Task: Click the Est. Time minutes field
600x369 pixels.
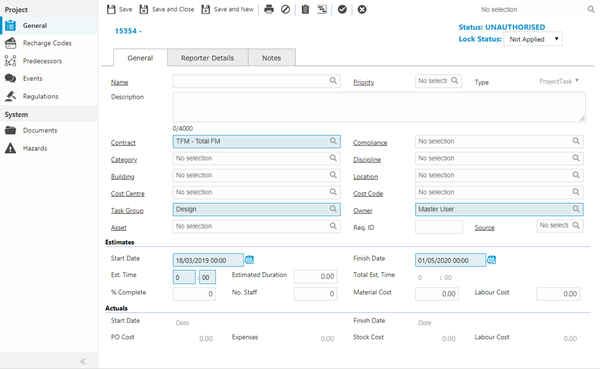Action: pos(207,277)
